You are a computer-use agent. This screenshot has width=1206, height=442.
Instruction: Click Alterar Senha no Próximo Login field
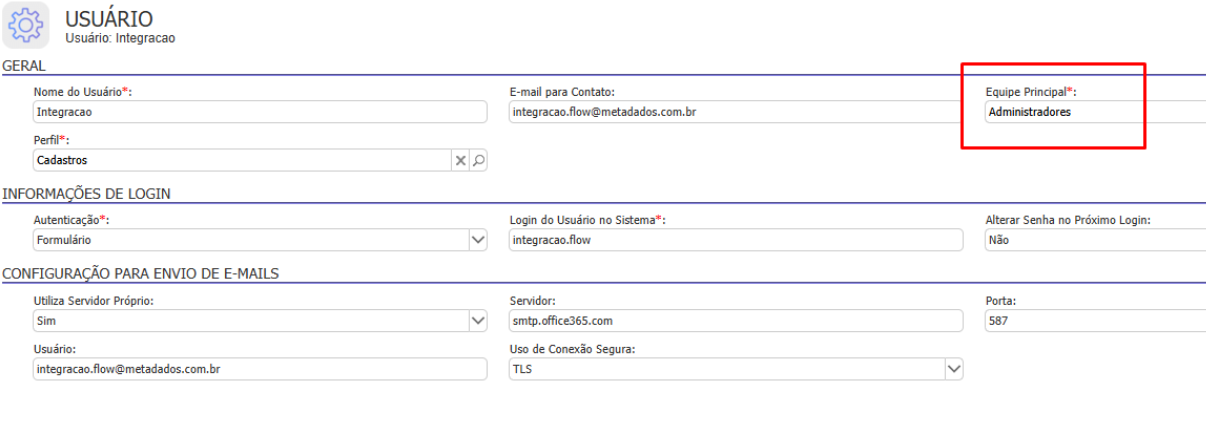coord(1095,240)
